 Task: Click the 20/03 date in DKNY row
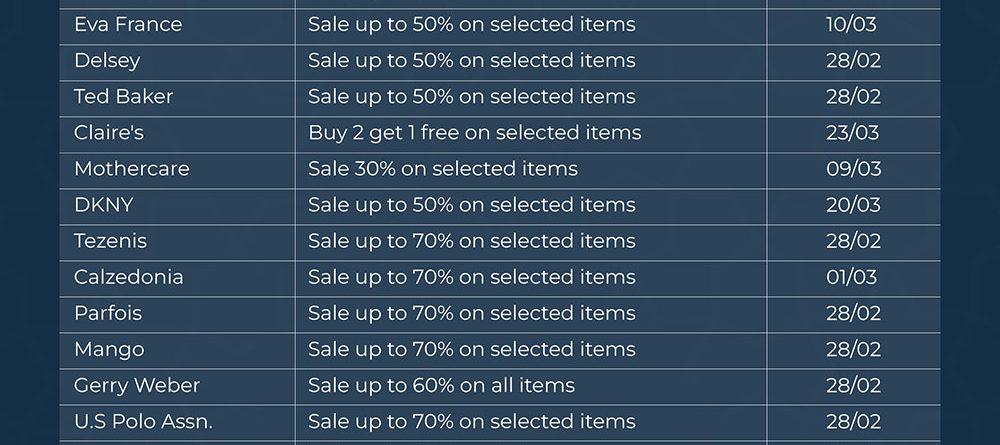pyautogui.click(x=853, y=204)
